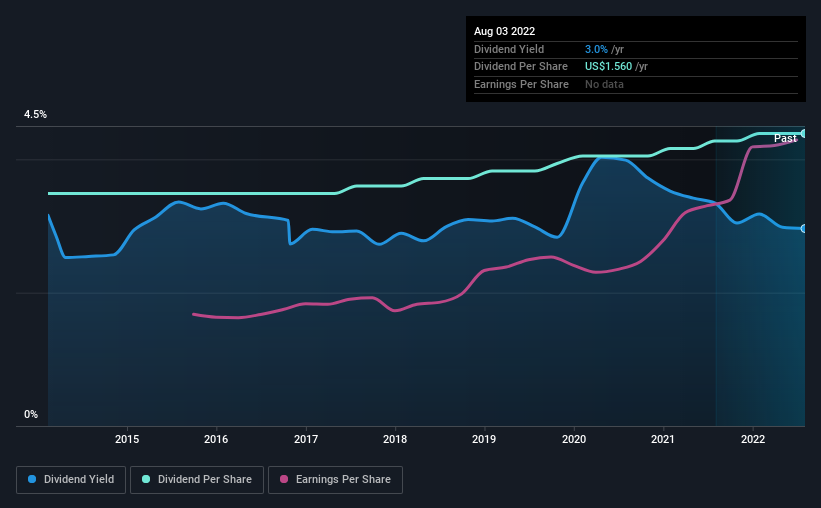Click the "No data" Earnings Per Share value
Screen dimensions: 821x508
605,85
